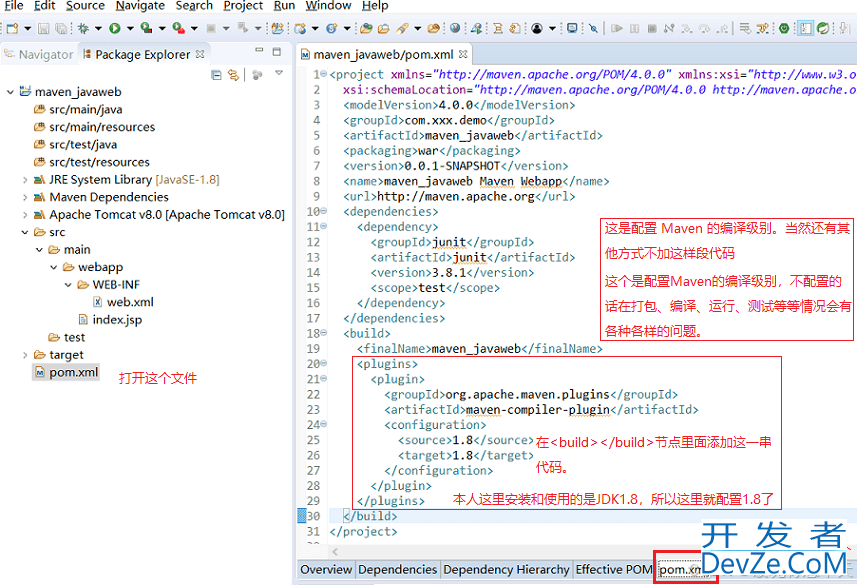The height and width of the screenshot is (585, 857).
Task: Switch to the Overview tab
Action: (x=326, y=569)
